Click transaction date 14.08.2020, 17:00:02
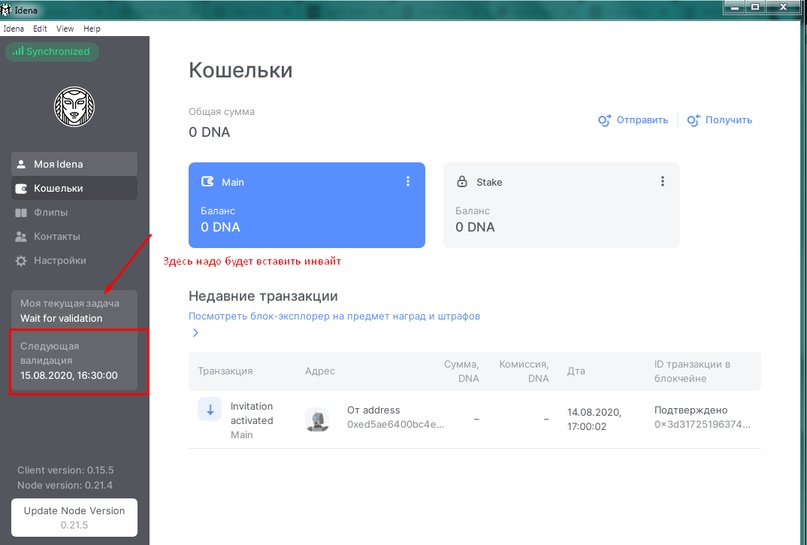Image resolution: width=807 pixels, height=545 pixels. click(594, 419)
